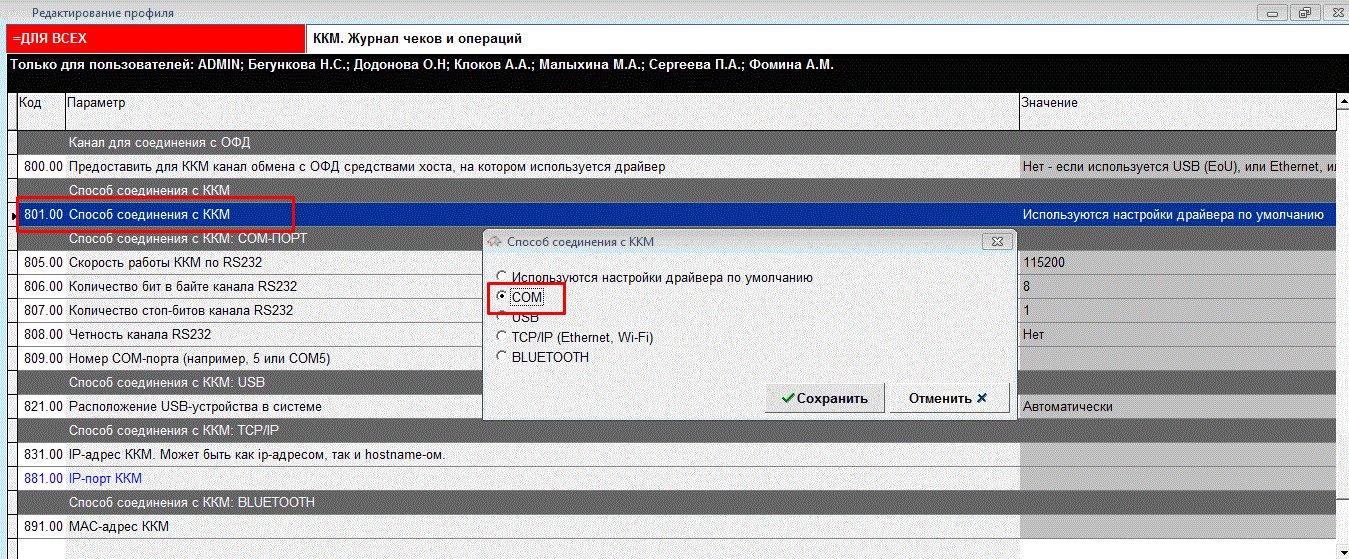
Task: Click the empty value cell for MAC-адрес ККМ
Action: (x=1178, y=527)
